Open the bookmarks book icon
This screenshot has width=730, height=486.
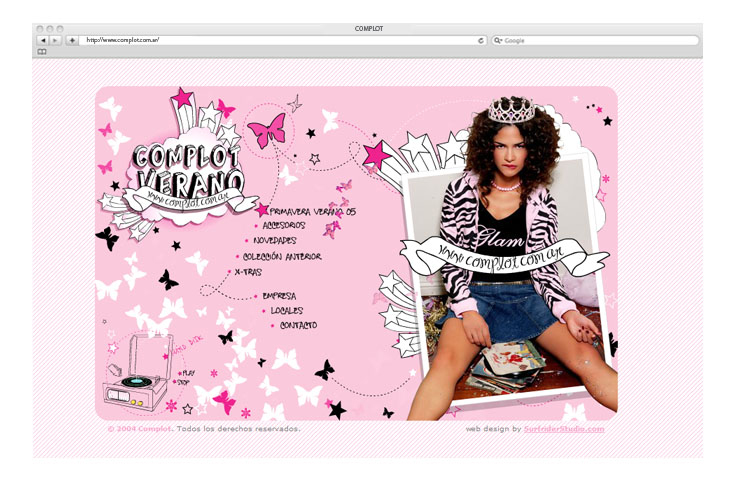(42, 52)
